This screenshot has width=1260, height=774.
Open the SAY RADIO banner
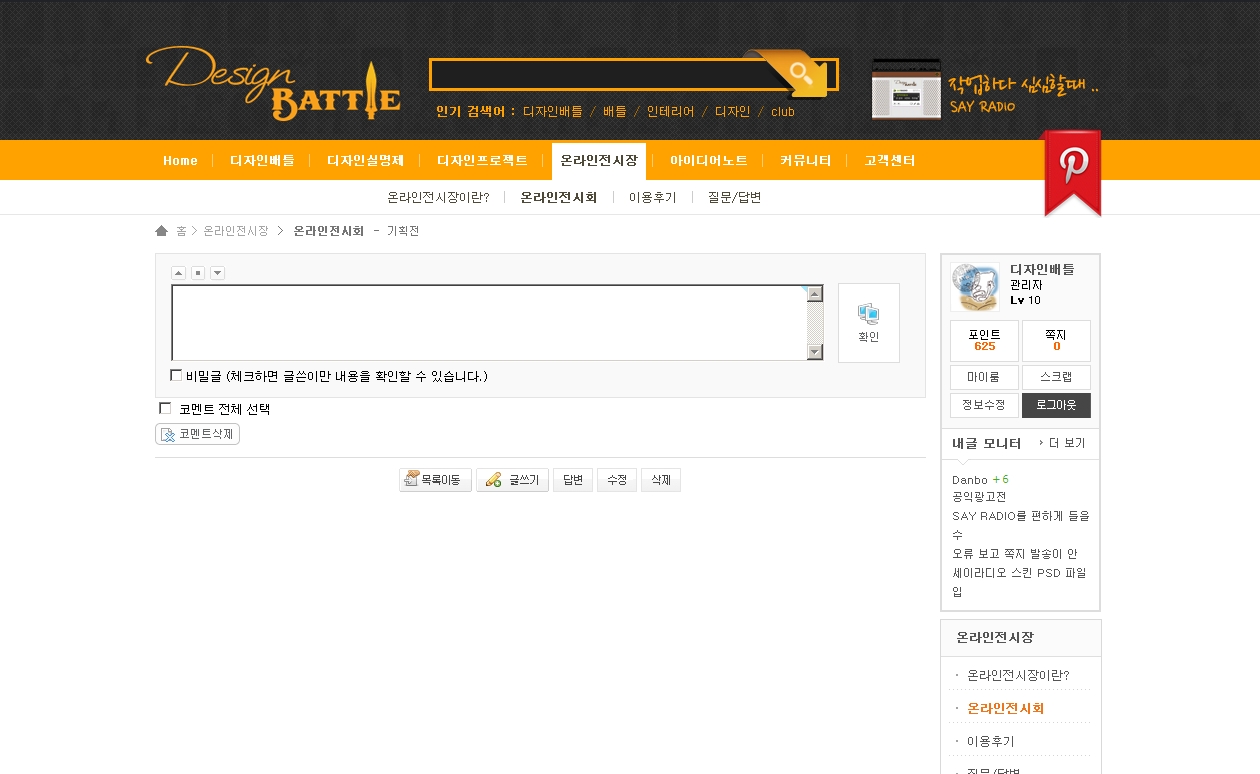point(985,89)
